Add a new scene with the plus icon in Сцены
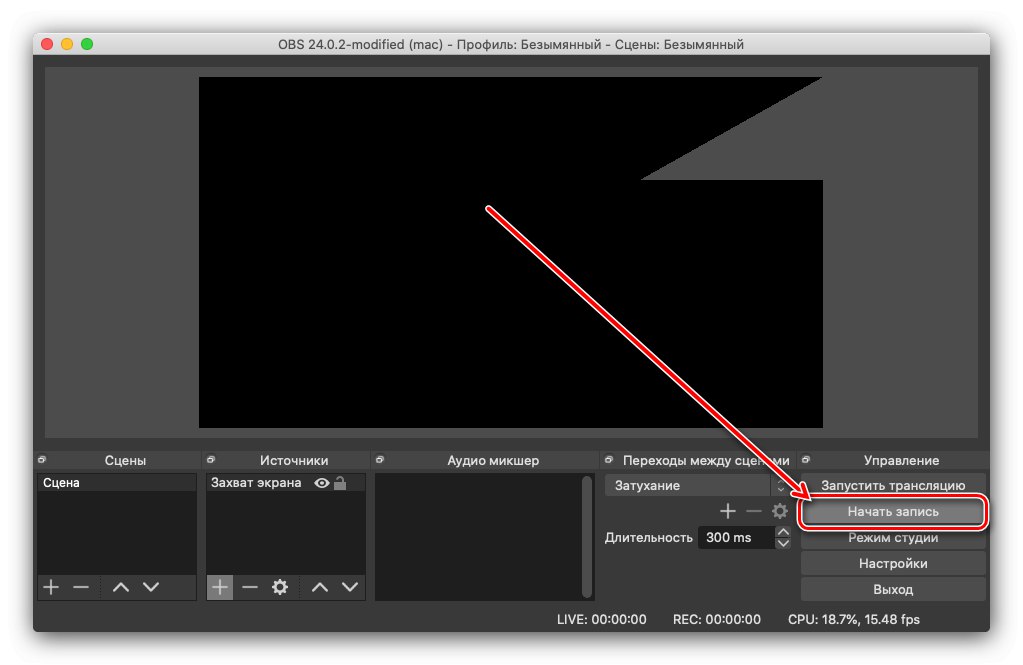The height and width of the screenshot is (665, 1023). 51,587
